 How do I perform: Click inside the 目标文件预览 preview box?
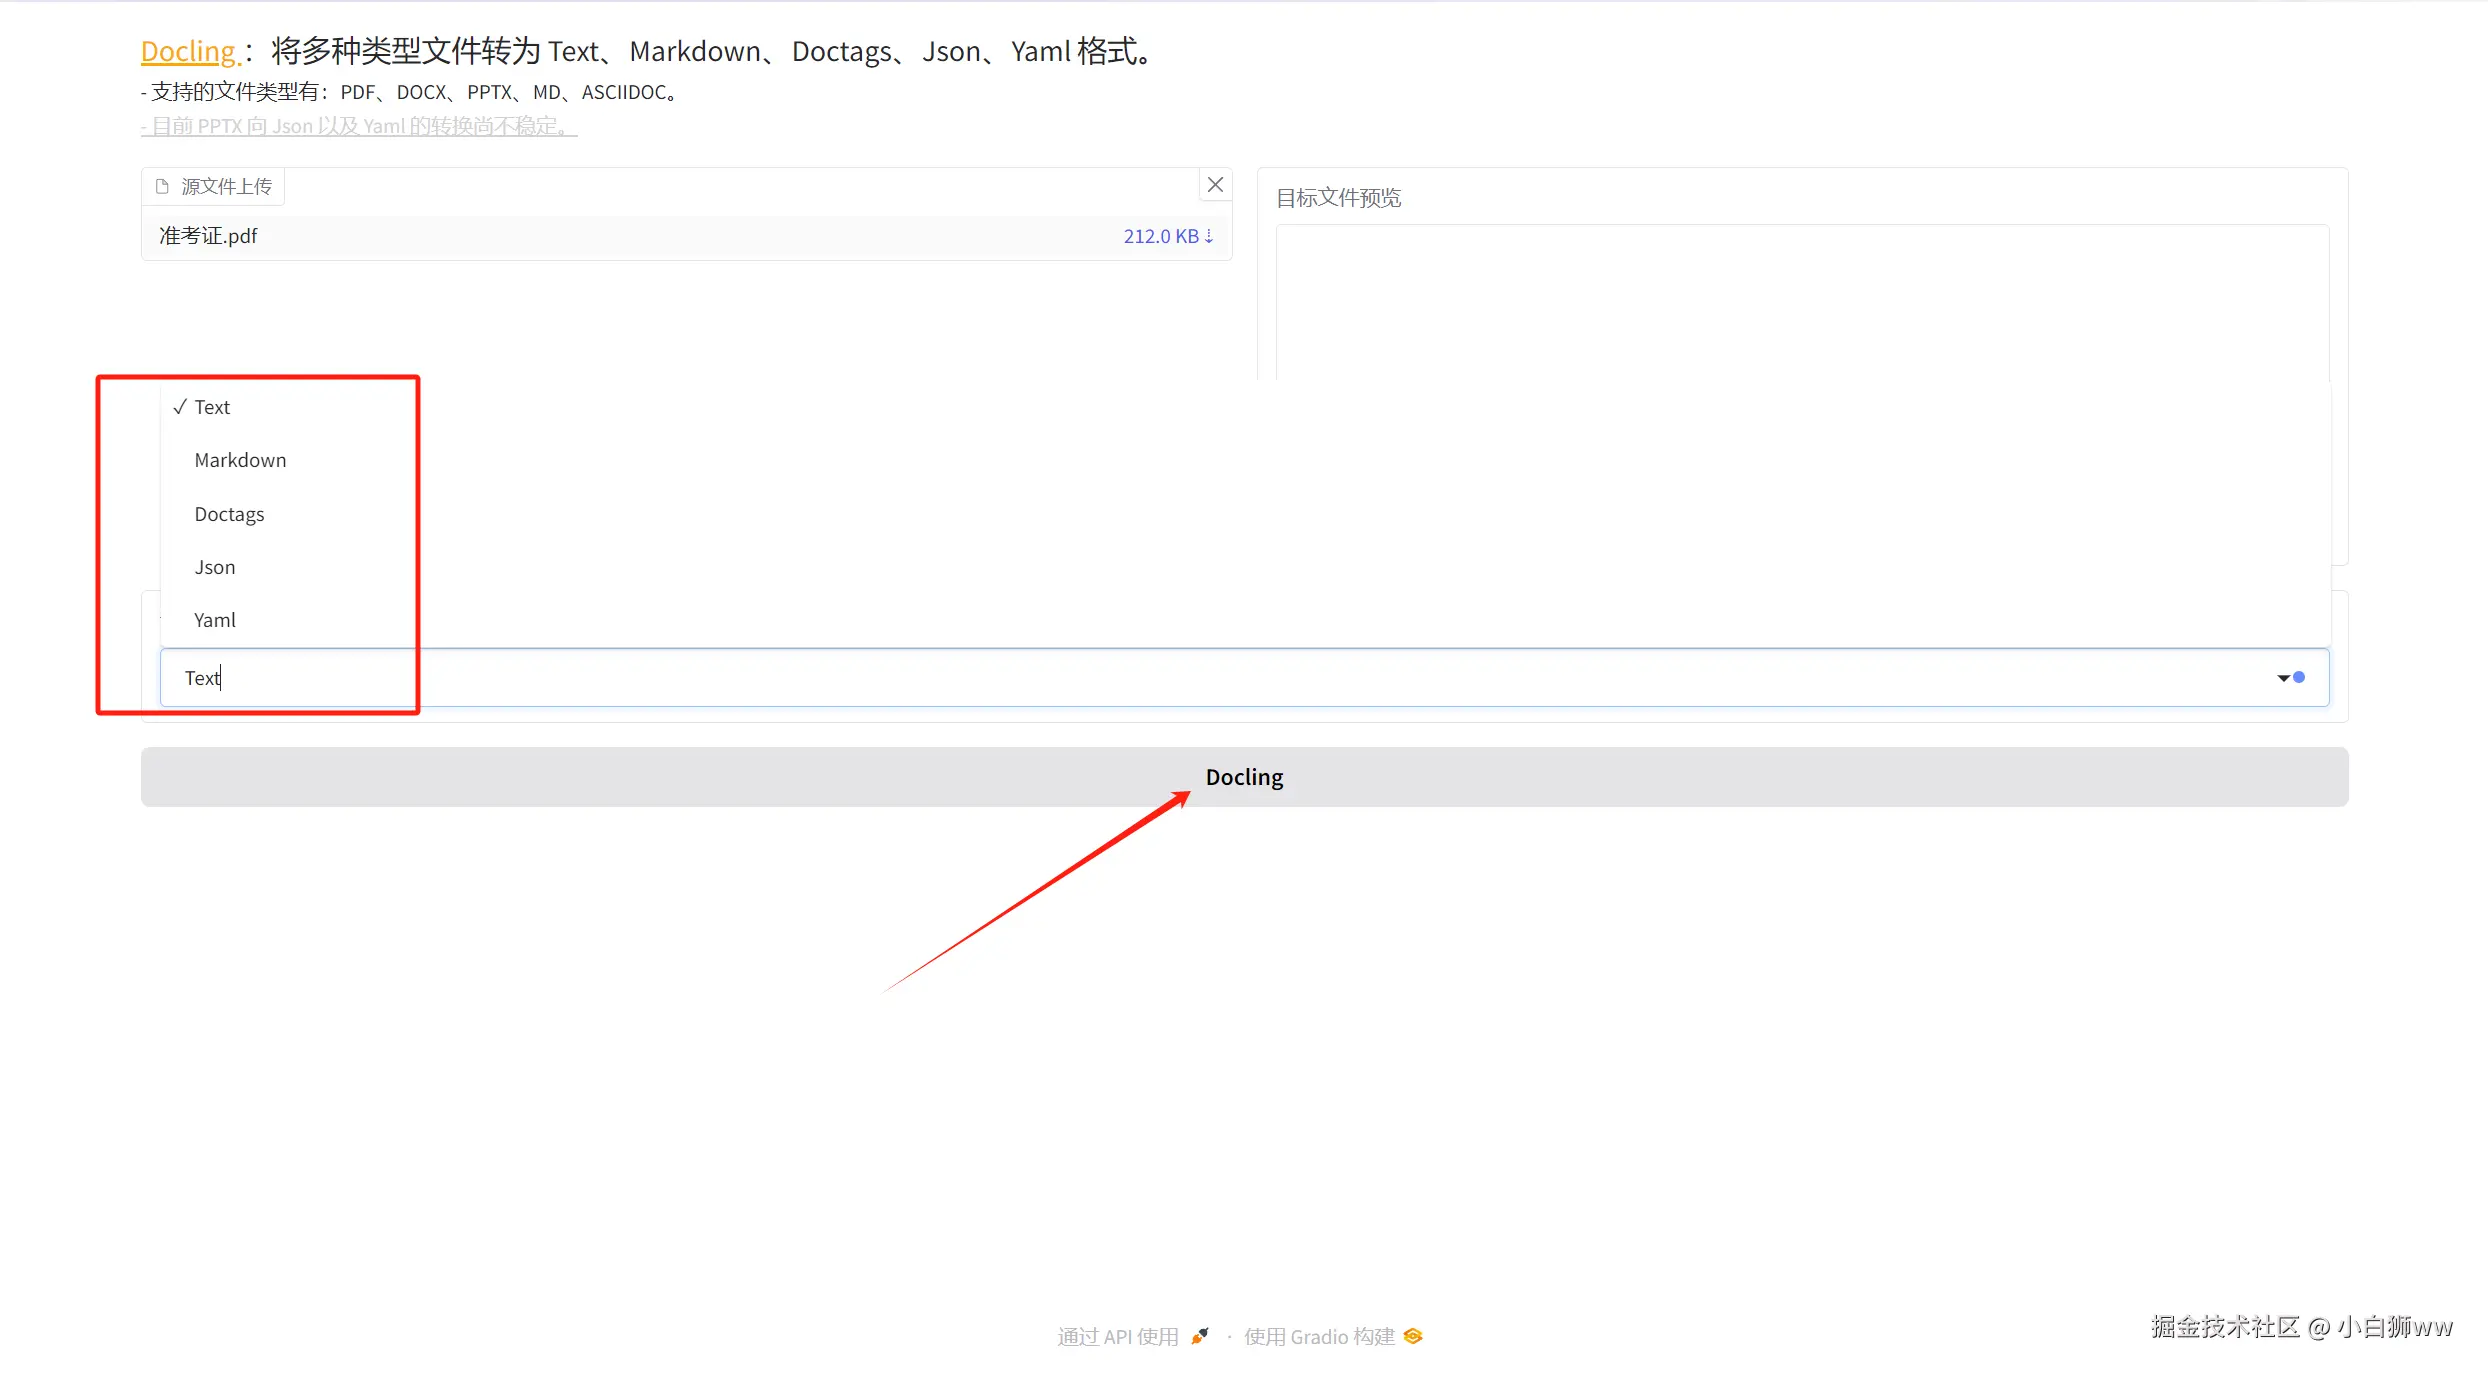tap(1800, 300)
